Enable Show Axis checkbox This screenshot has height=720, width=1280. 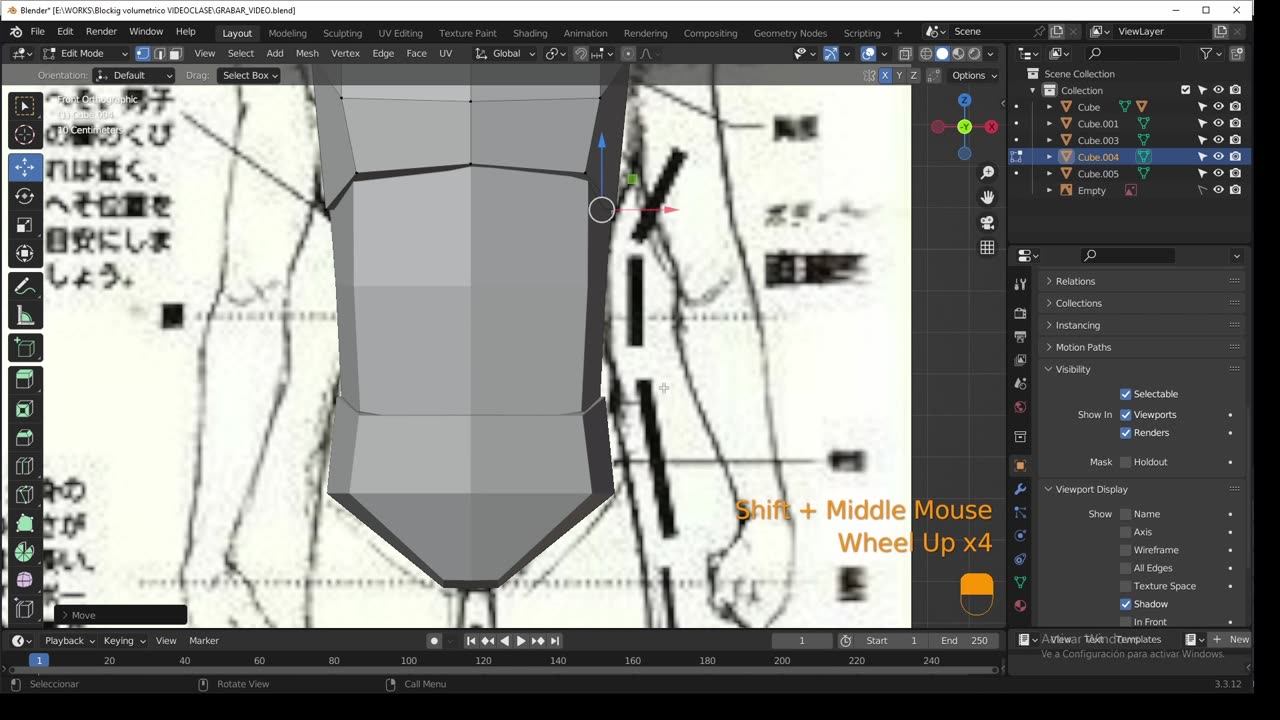point(1126,532)
